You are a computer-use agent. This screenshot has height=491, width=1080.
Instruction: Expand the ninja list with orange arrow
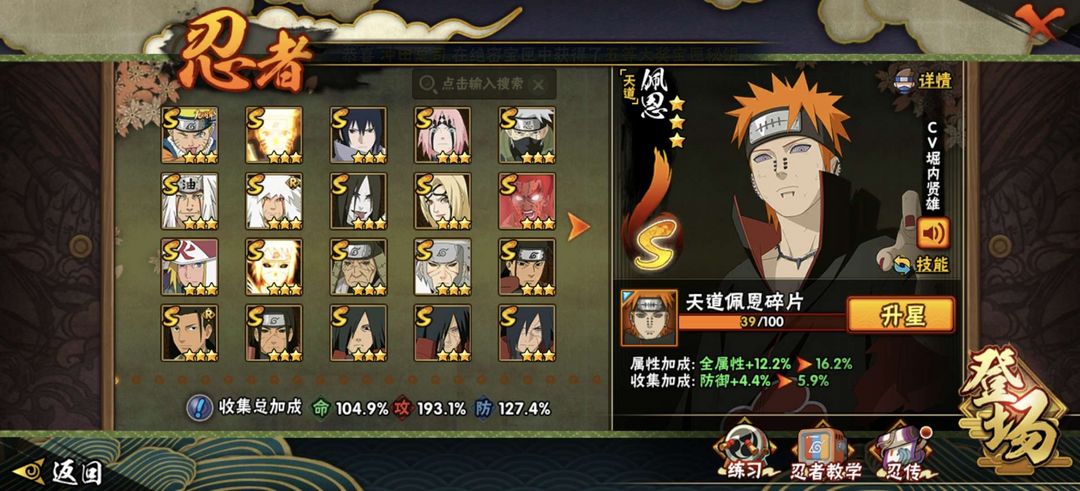pos(578,227)
